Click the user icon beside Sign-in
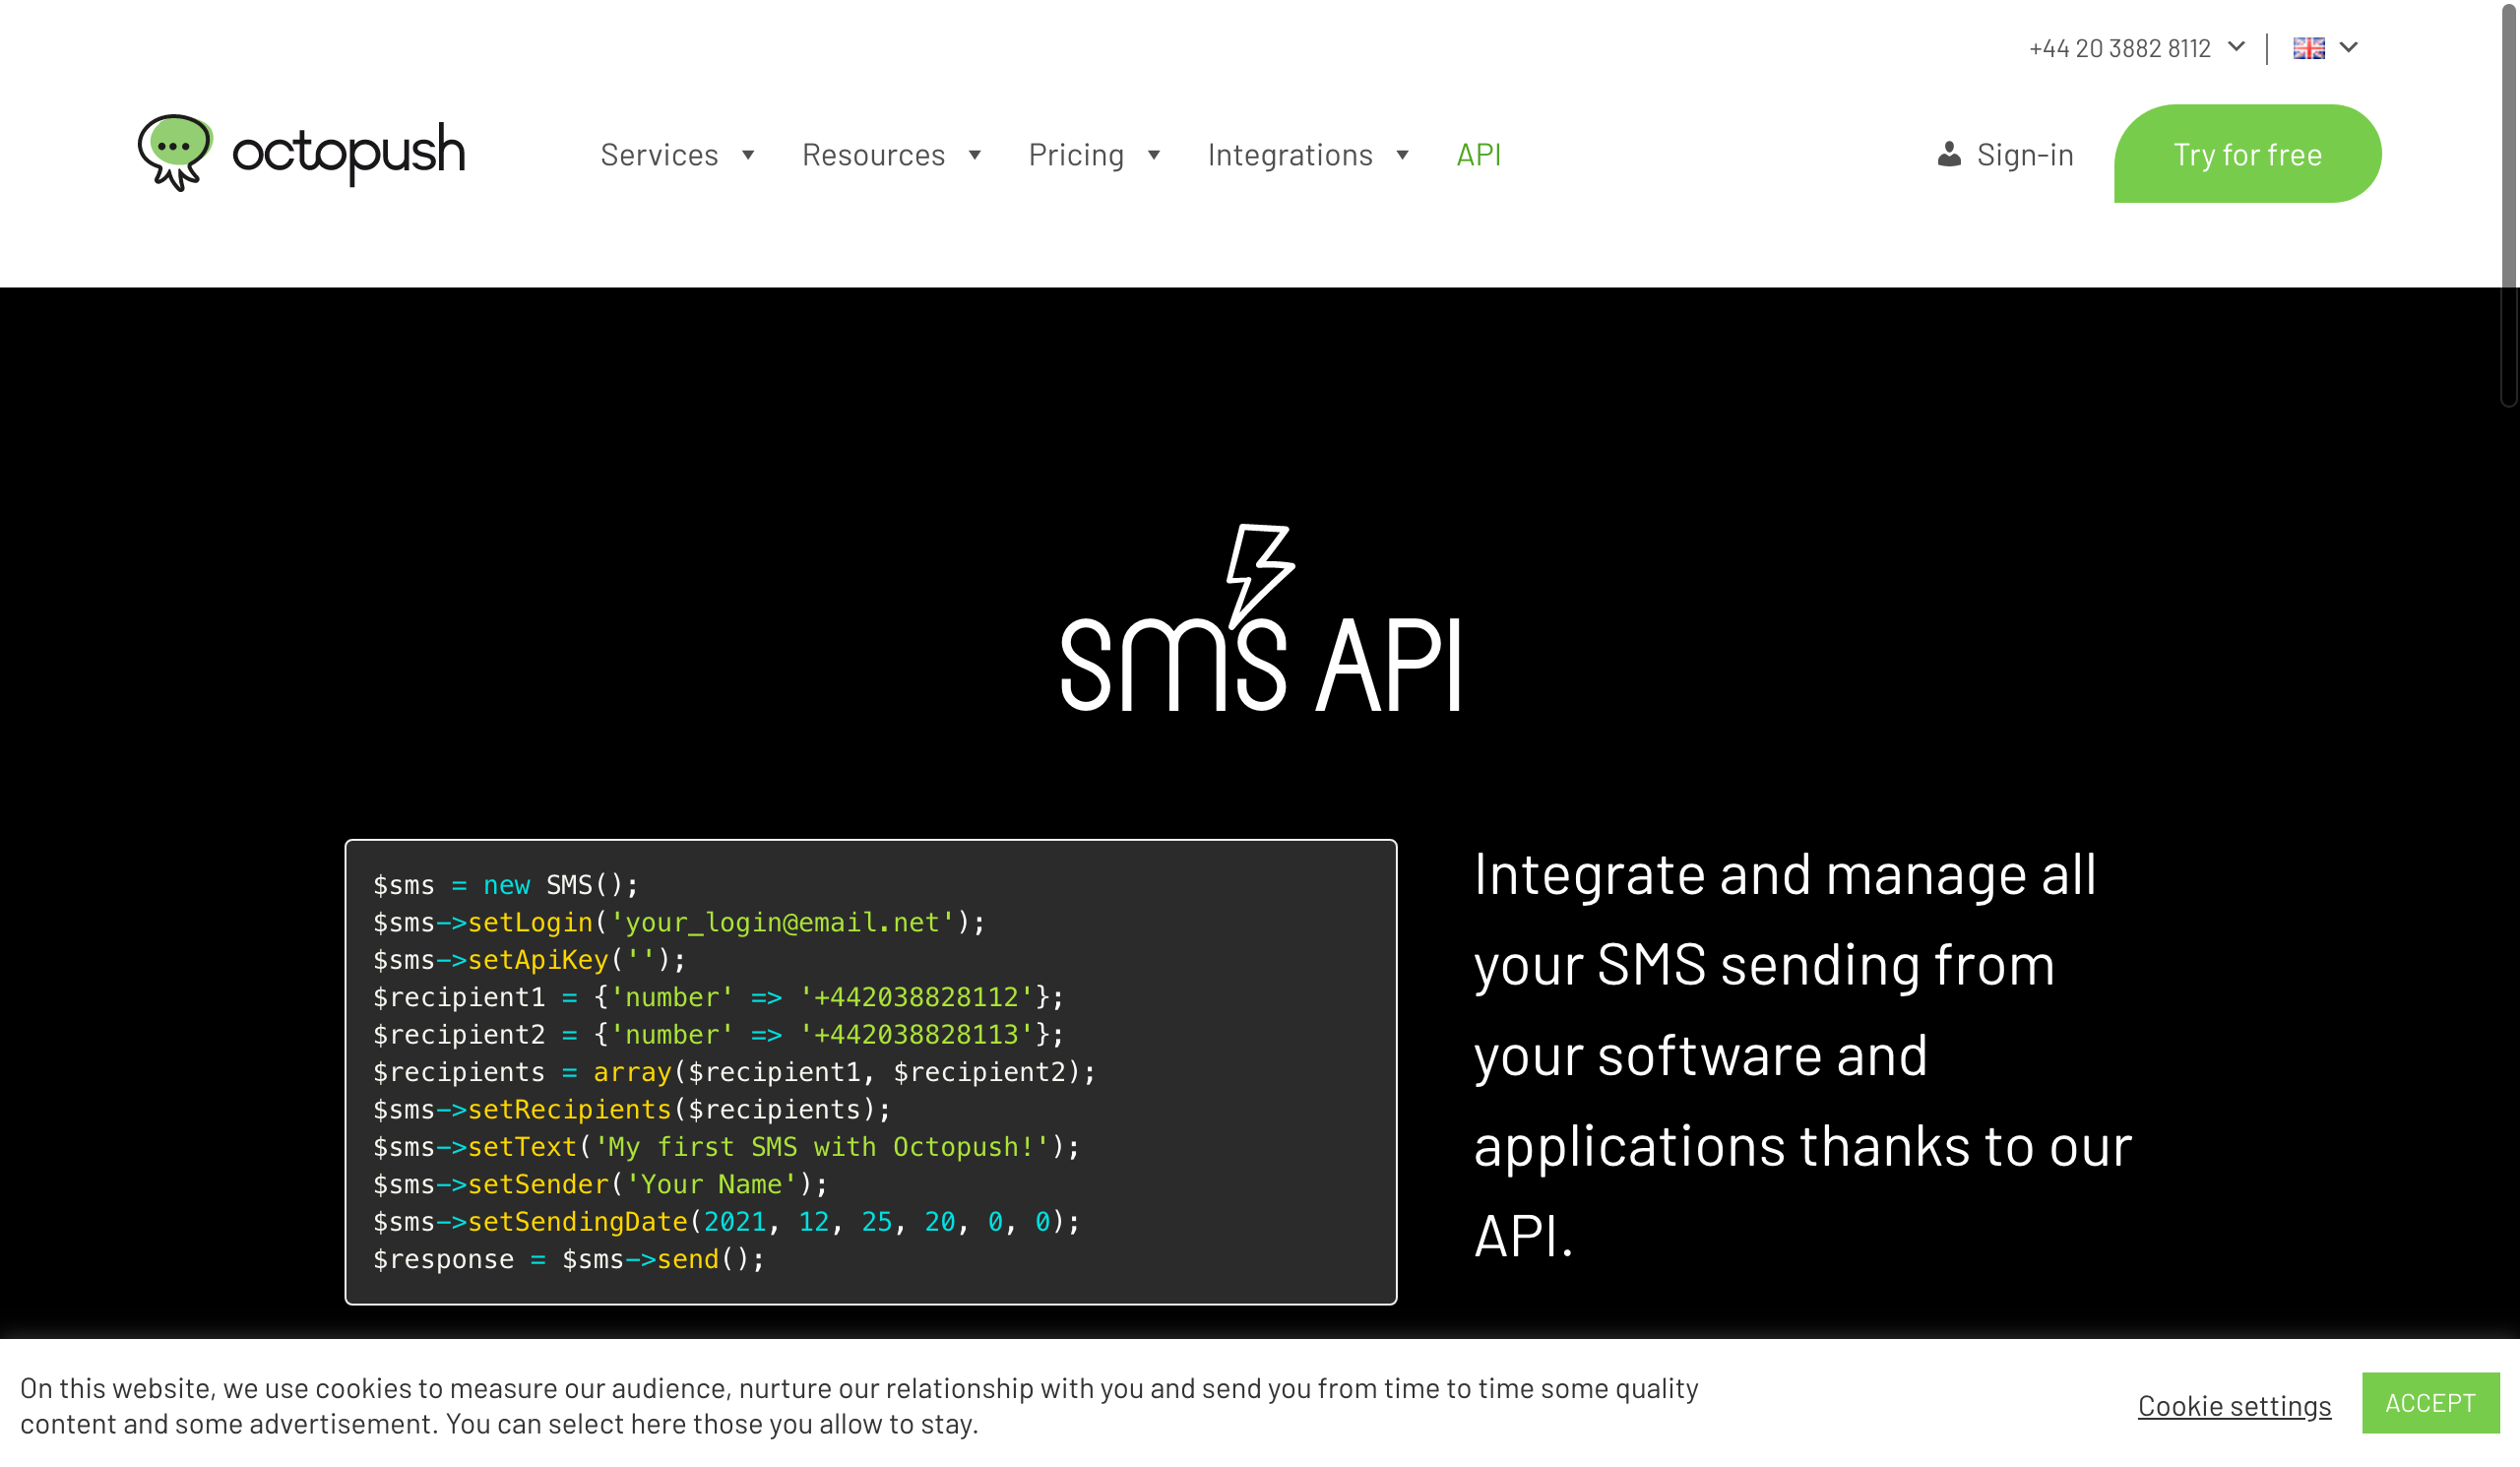 (x=1949, y=154)
